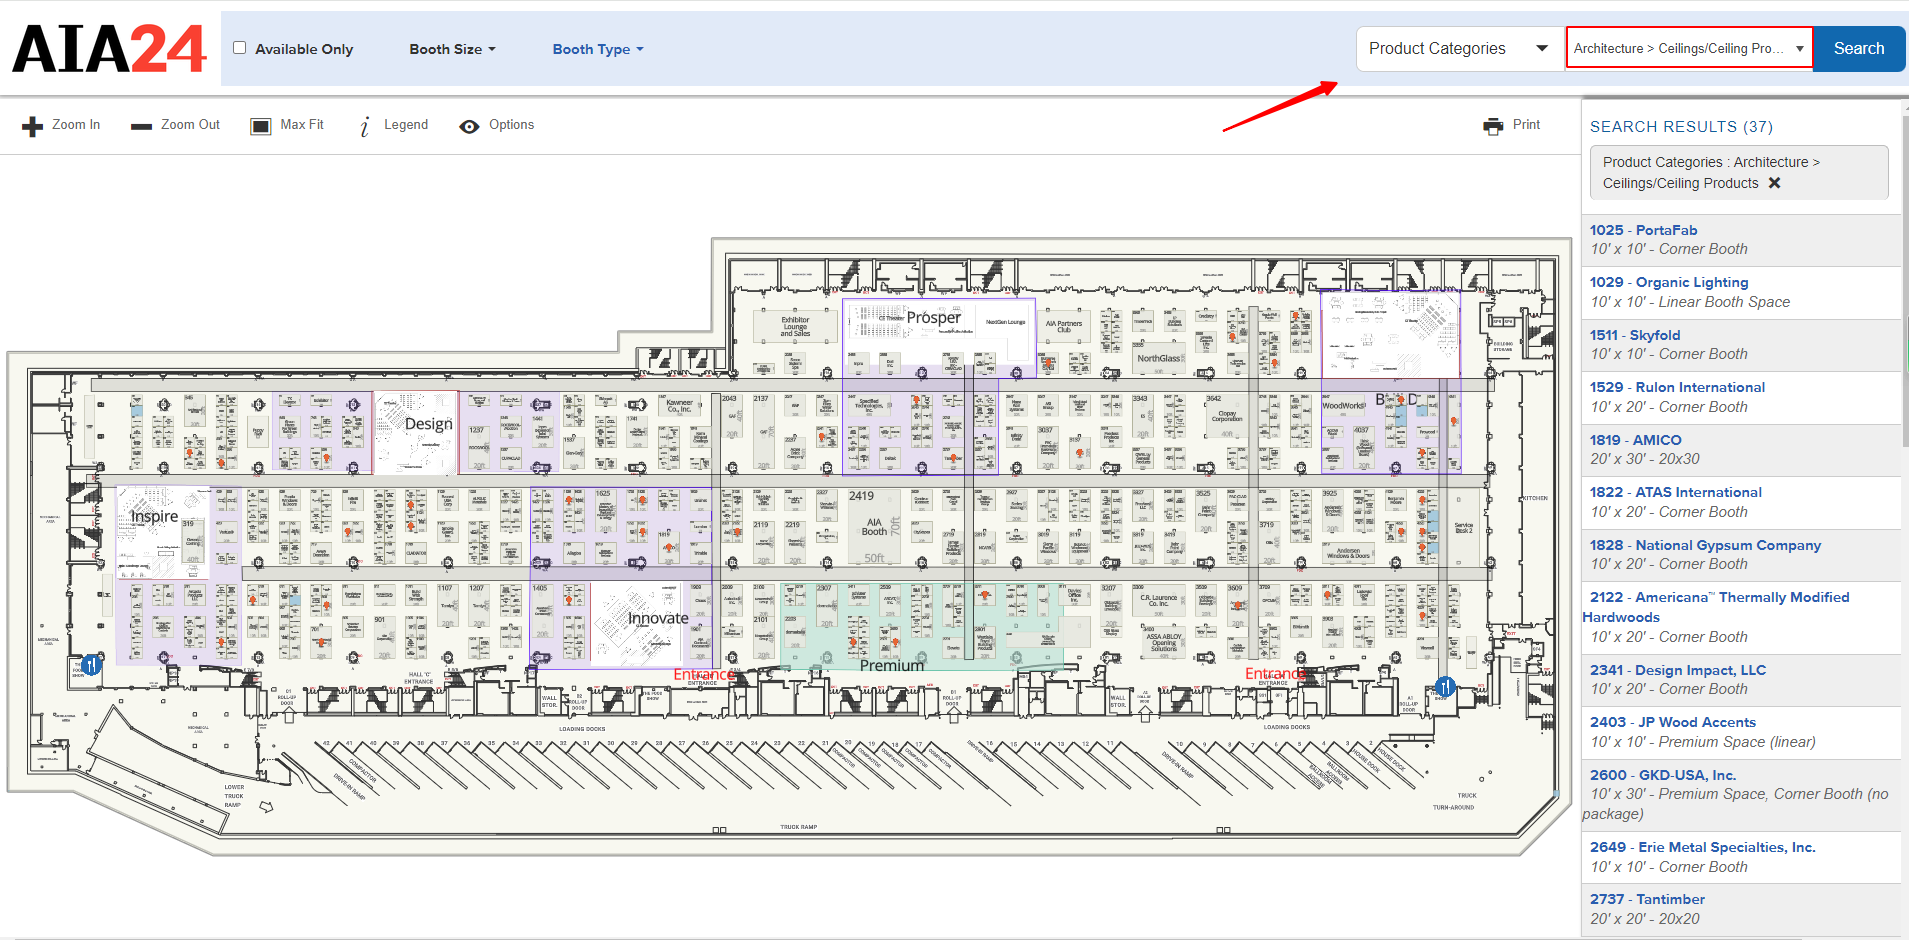Open the Booth Type dropdown
The width and height of the screenshot is (1909, 940).
[598, 49]
